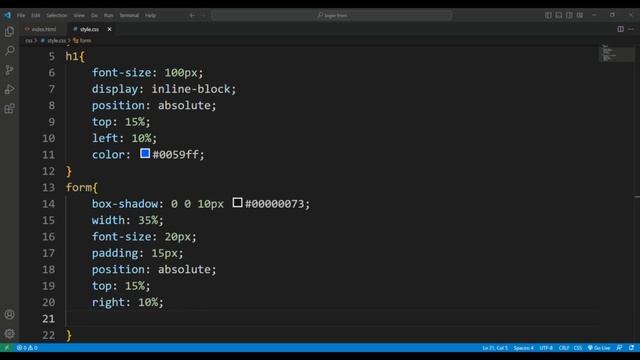Click display: inline-block; on line 7
640x360 pixels.
[x=164, y=89]
